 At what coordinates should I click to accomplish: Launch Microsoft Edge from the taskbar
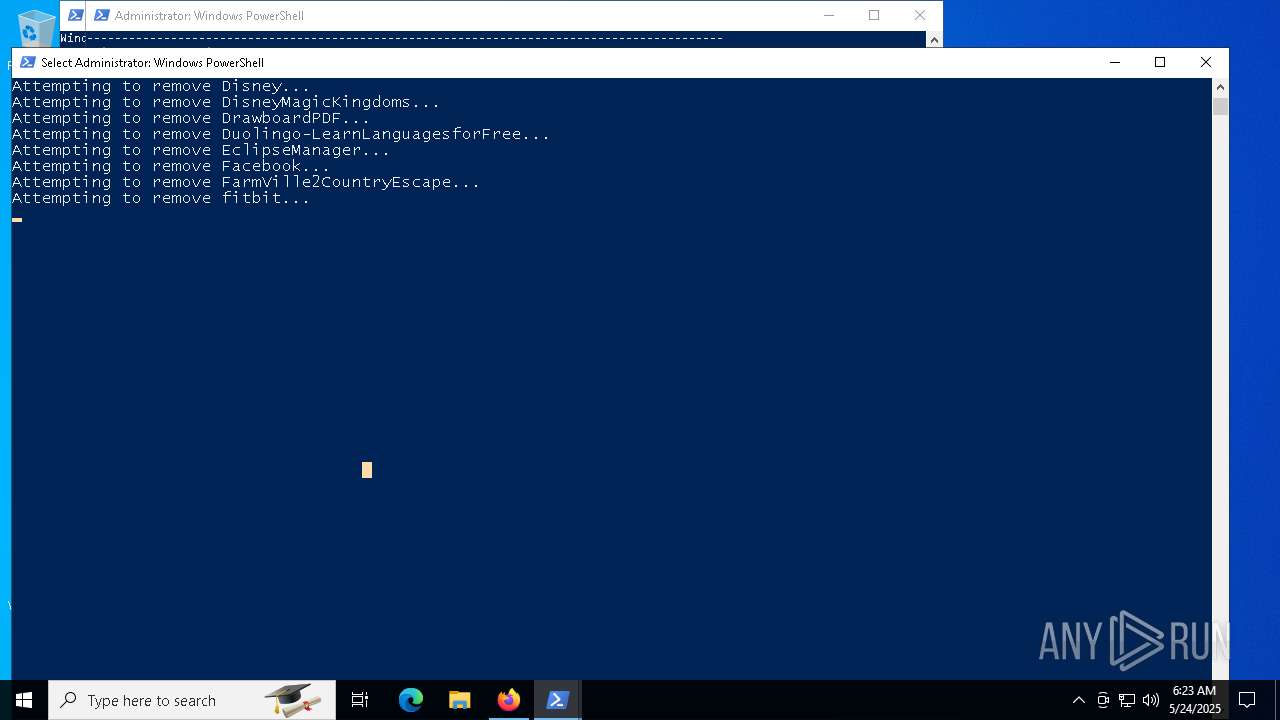[x=411, y=700]
